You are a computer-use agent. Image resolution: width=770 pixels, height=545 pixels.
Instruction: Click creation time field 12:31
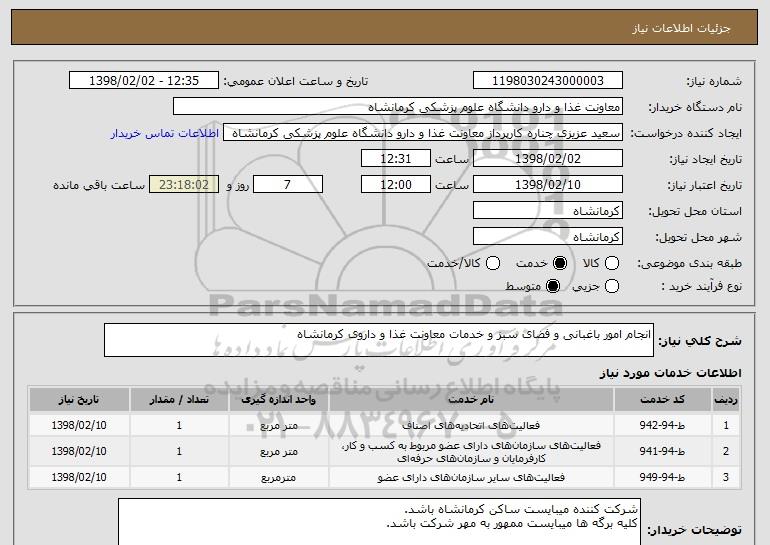pos(396,159)
